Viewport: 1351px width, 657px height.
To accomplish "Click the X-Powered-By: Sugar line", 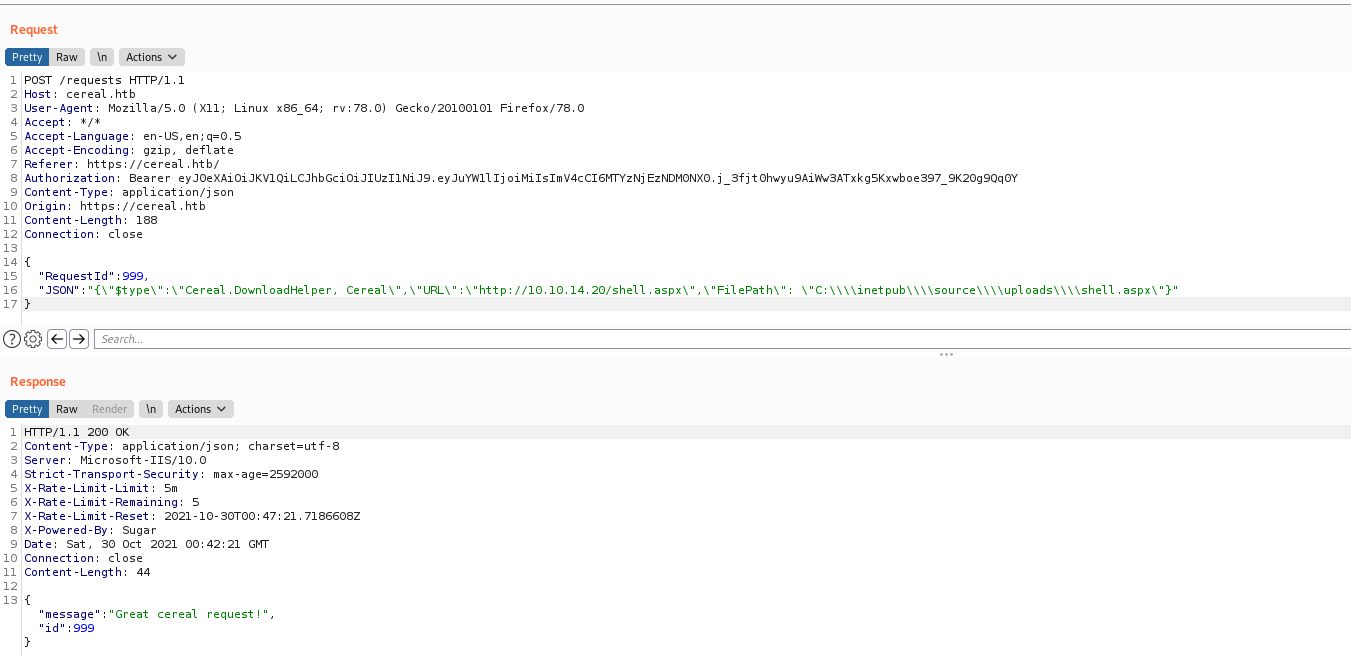I will [x=90, y=530].
